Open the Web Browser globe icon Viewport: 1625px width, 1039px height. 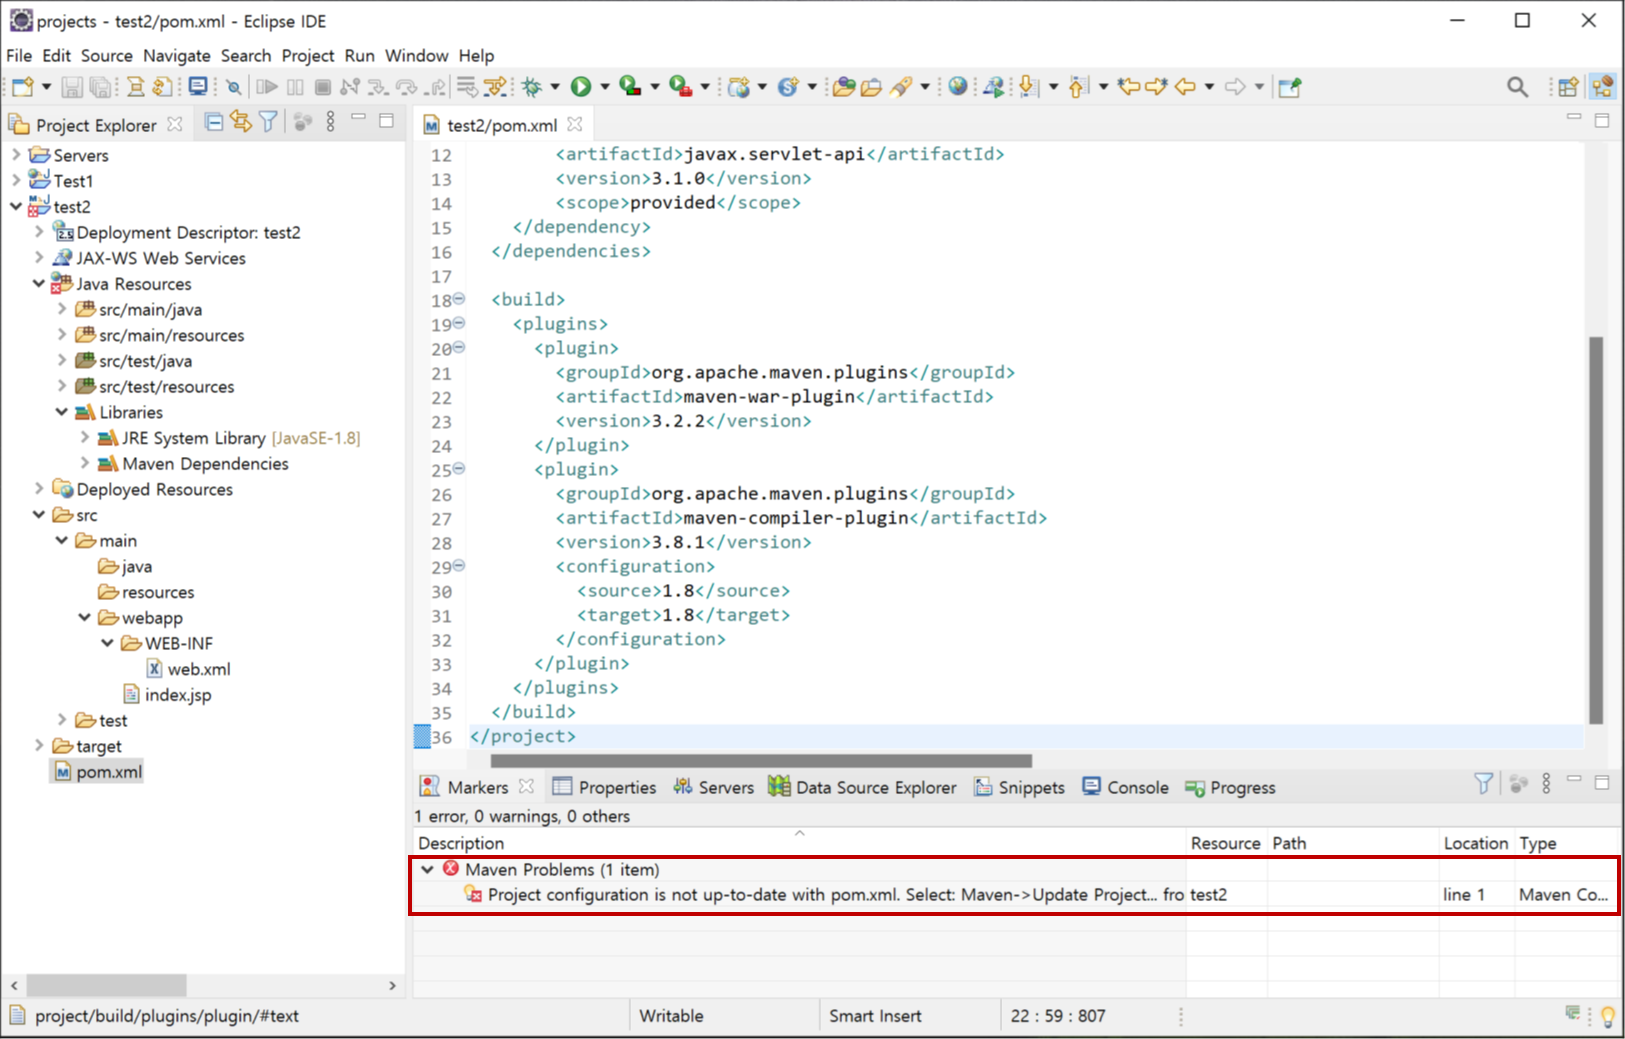point(958,87)
